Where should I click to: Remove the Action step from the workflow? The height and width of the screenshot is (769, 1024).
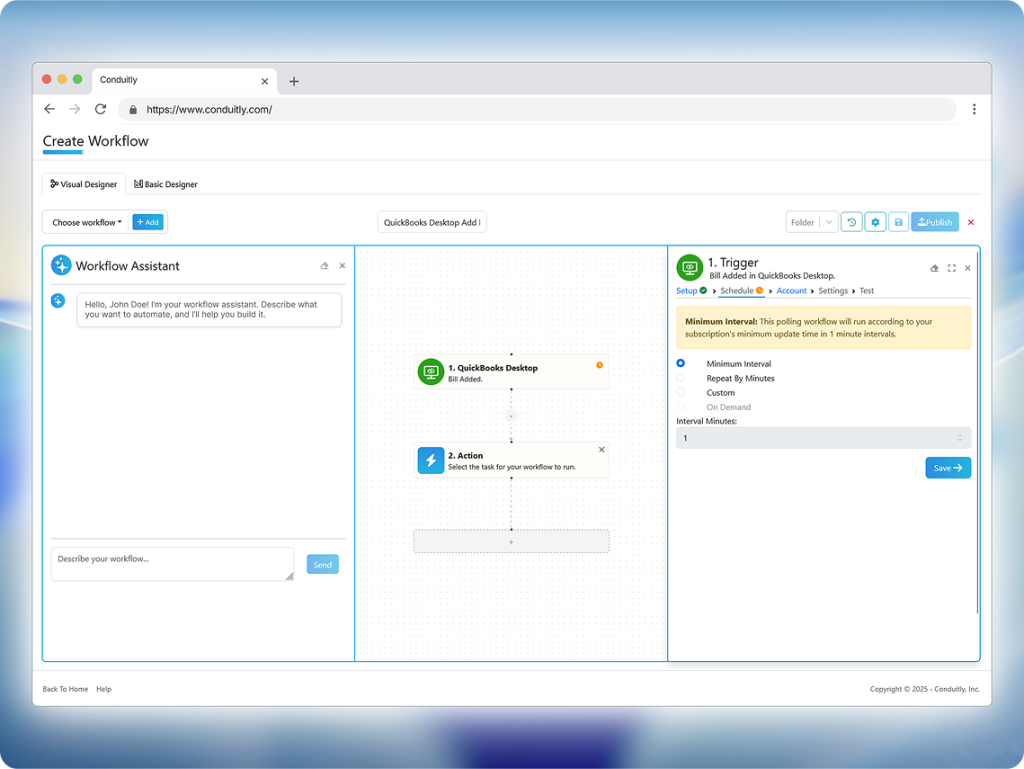coord(601,450)
